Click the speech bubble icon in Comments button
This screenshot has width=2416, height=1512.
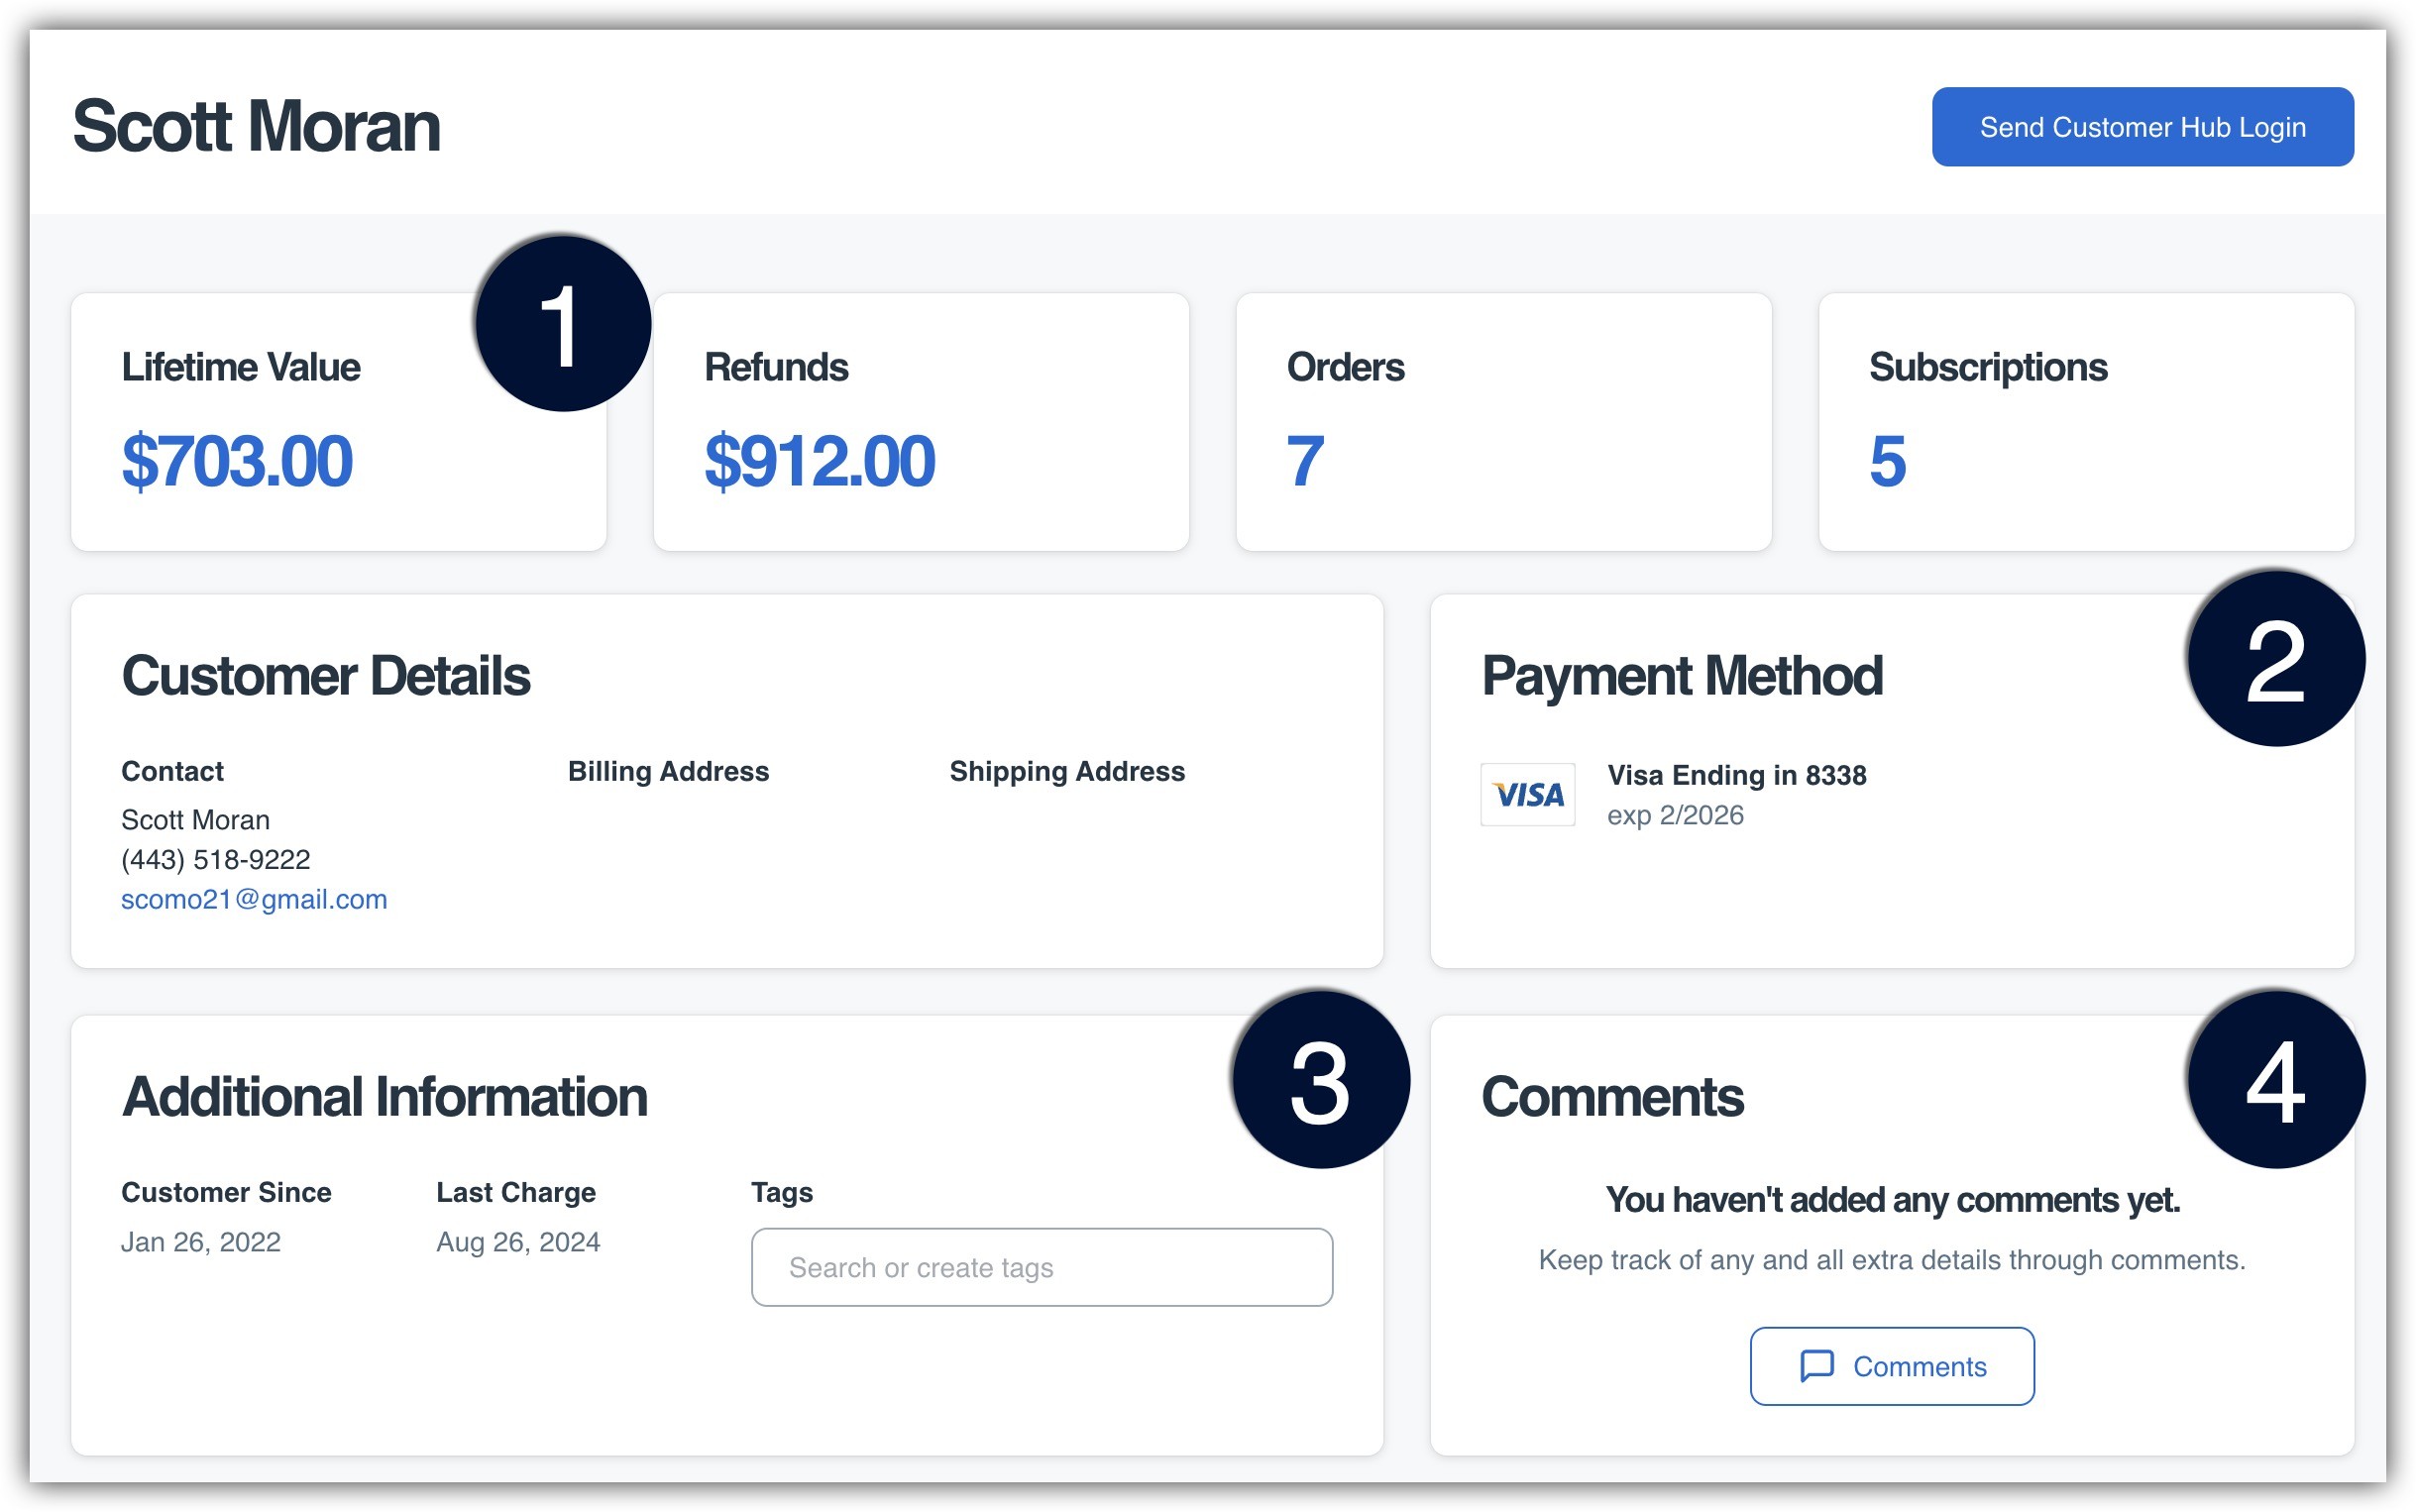[1816, 1365]
